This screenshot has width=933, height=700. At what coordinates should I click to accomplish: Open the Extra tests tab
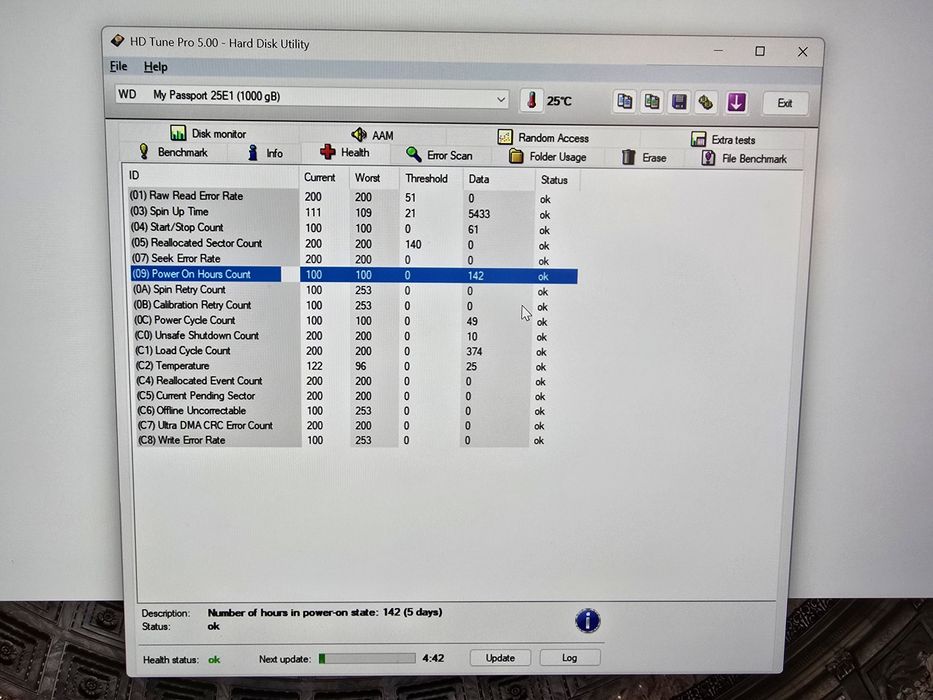tap(723, 140)
